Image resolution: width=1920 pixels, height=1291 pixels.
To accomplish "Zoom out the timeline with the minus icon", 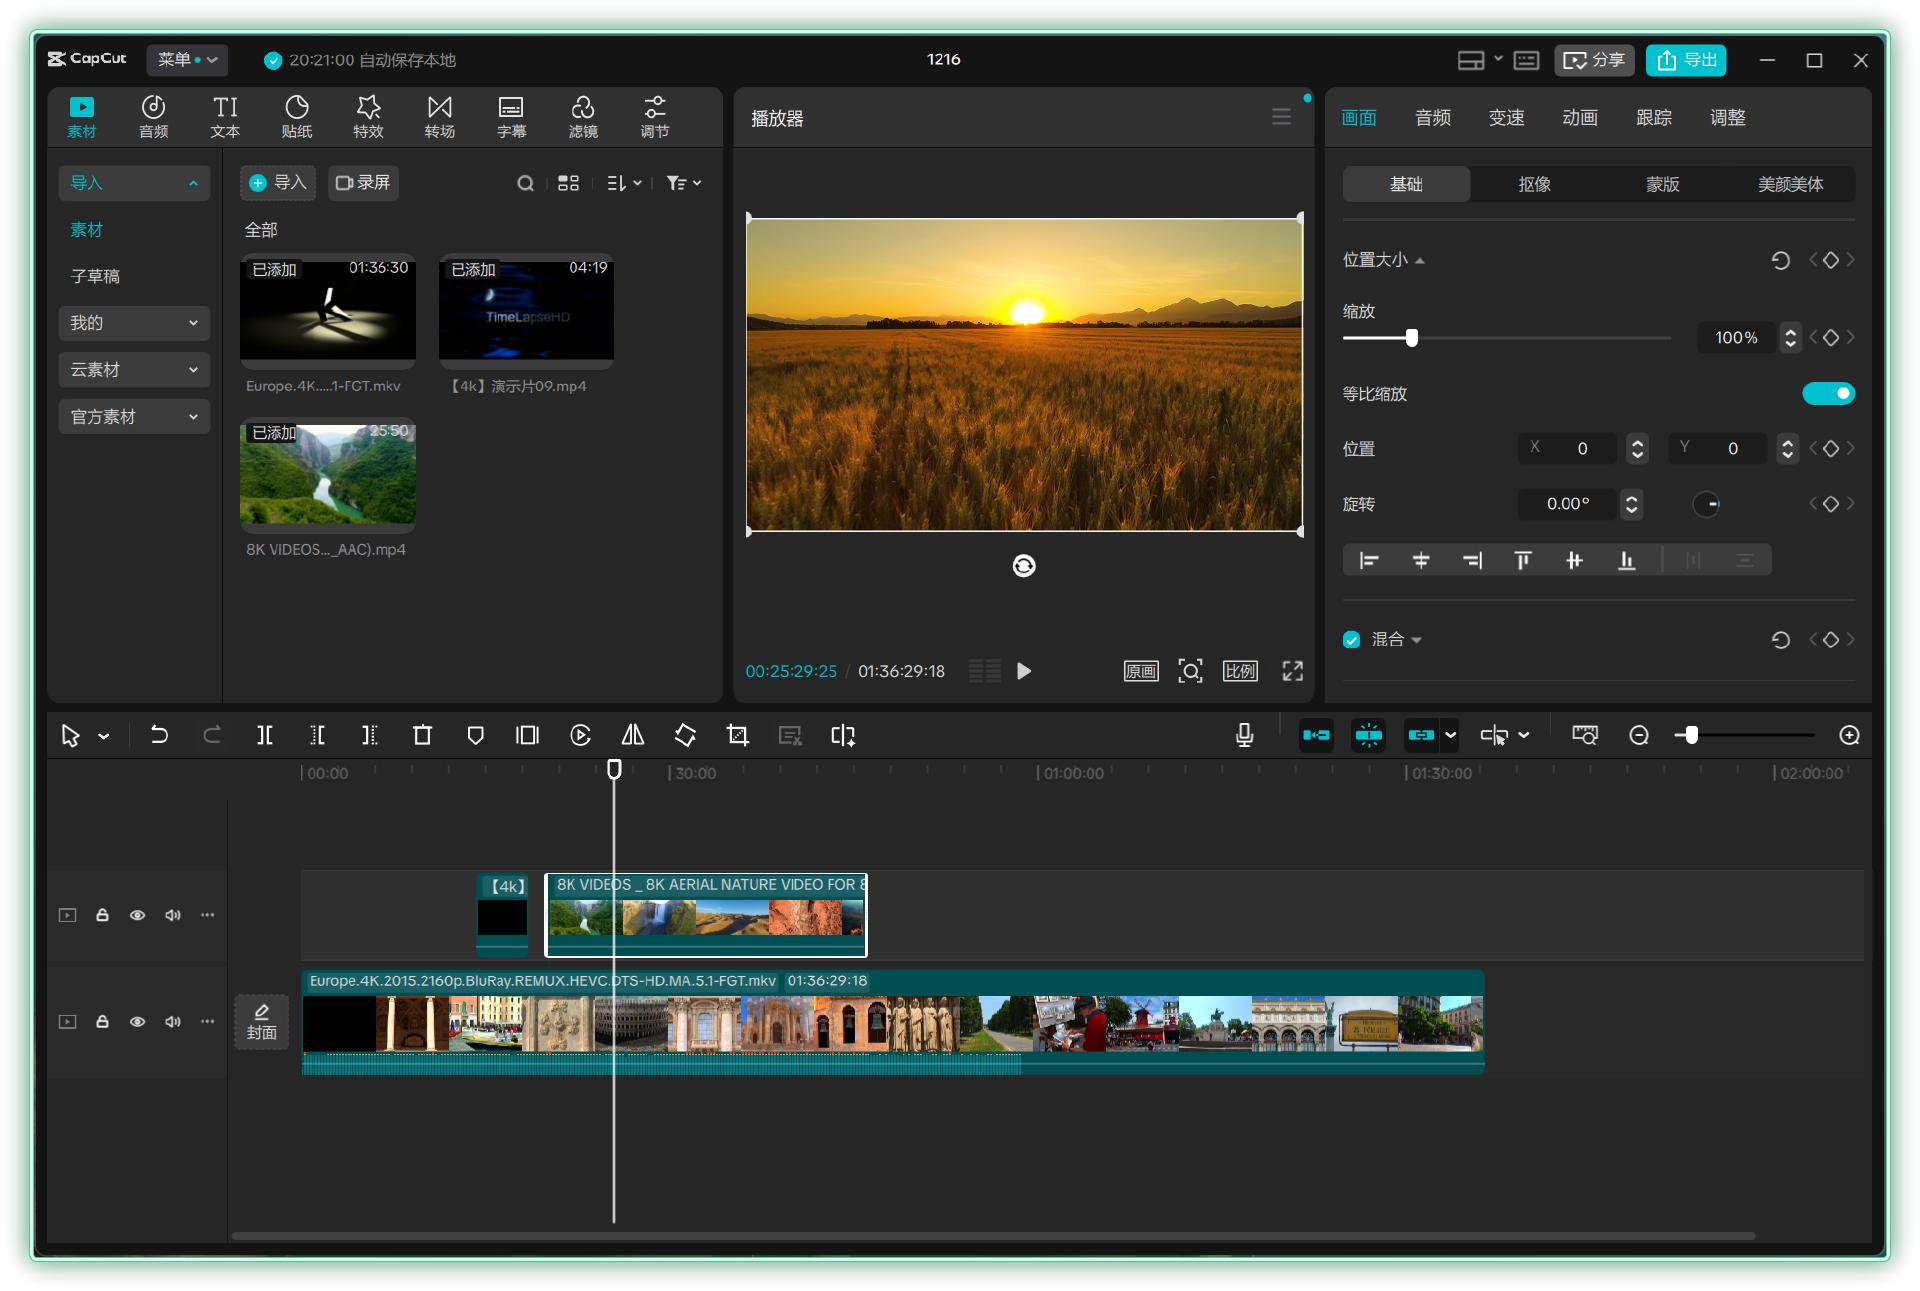I will click(x=1638, y=735).
